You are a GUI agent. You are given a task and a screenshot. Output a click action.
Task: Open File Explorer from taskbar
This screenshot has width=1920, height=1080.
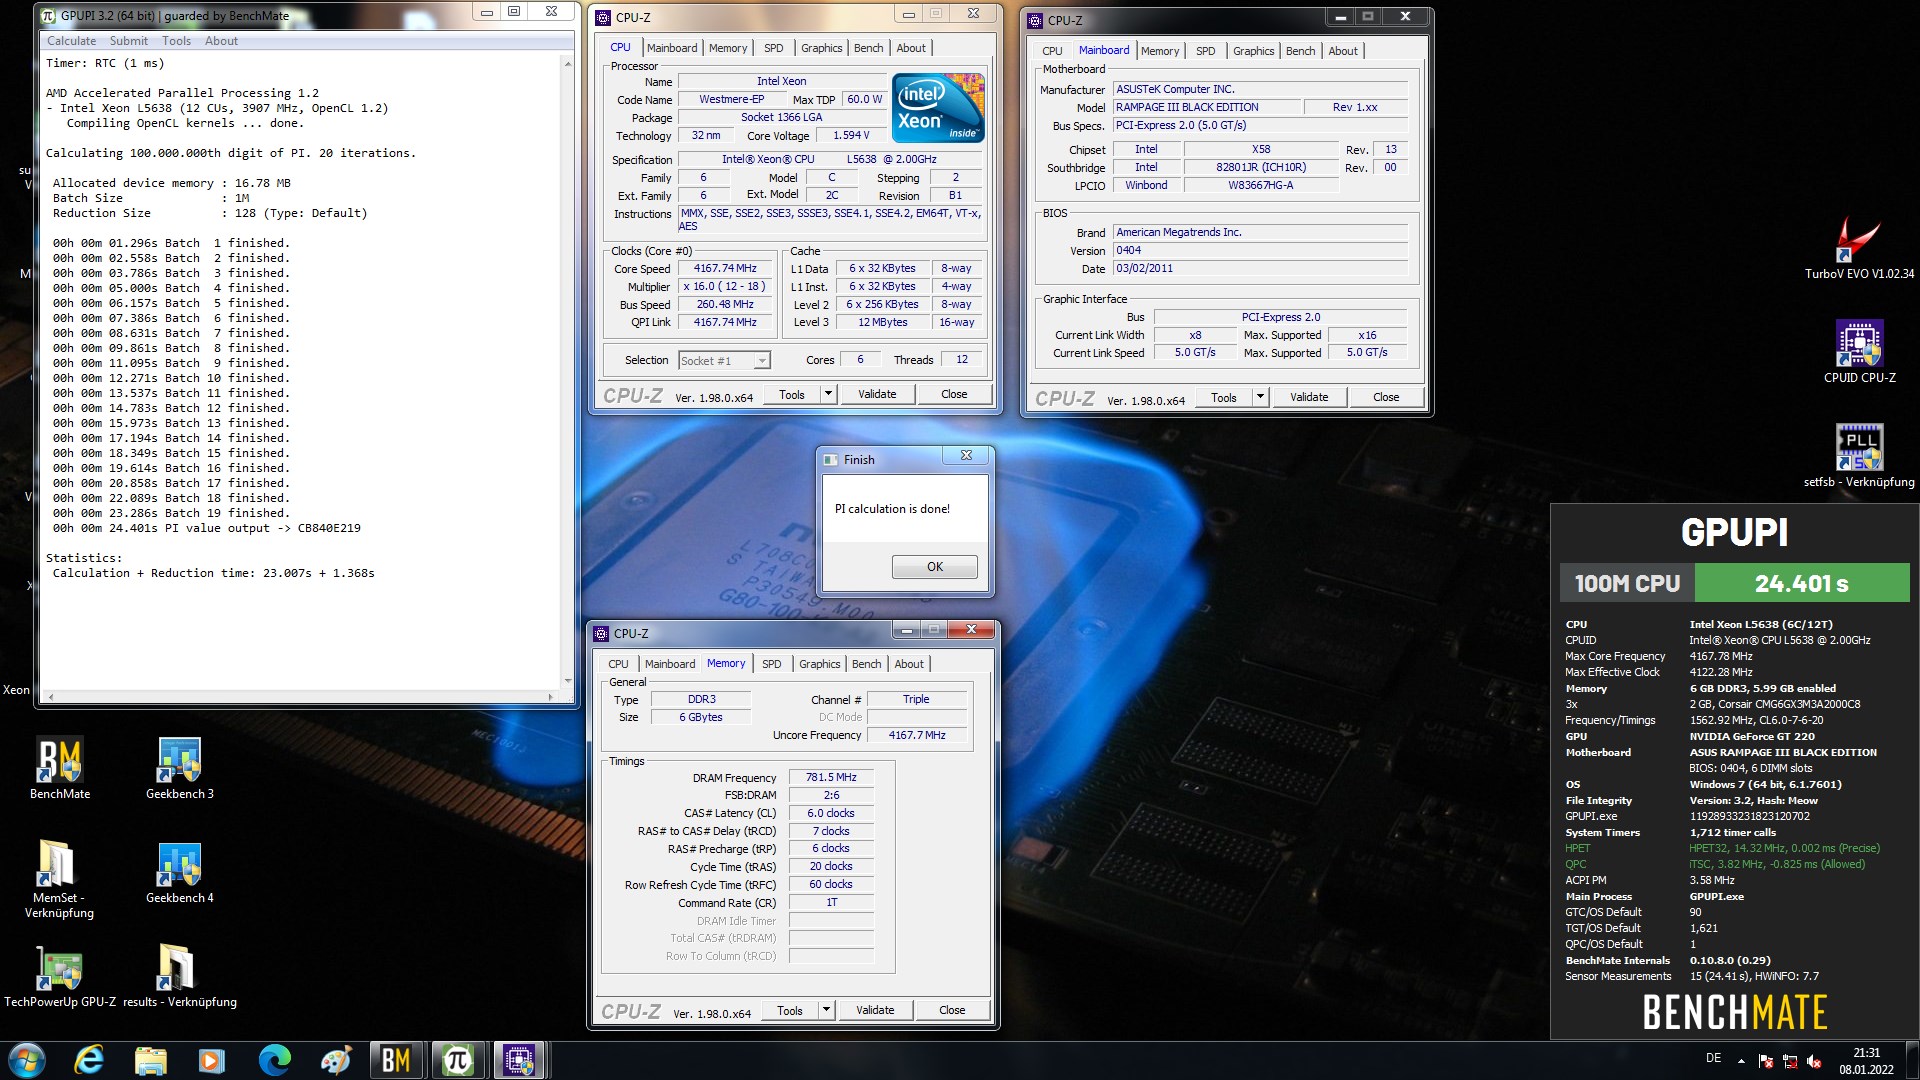151,1060
